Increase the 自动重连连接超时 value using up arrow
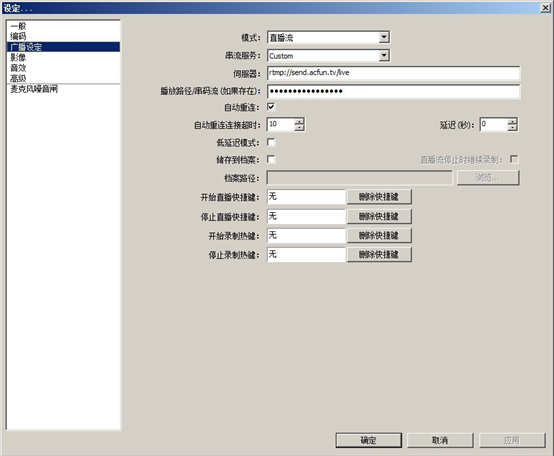 point(299,121)
